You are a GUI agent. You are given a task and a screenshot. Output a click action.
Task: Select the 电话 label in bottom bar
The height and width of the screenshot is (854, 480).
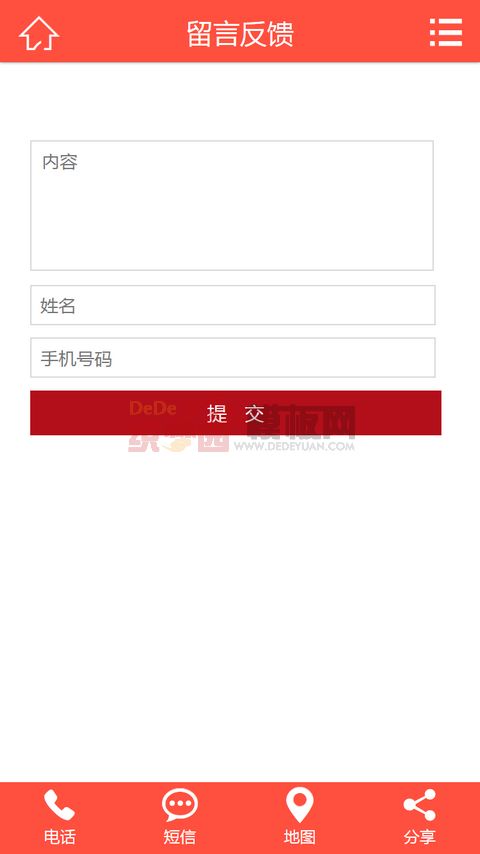[59, 837]
